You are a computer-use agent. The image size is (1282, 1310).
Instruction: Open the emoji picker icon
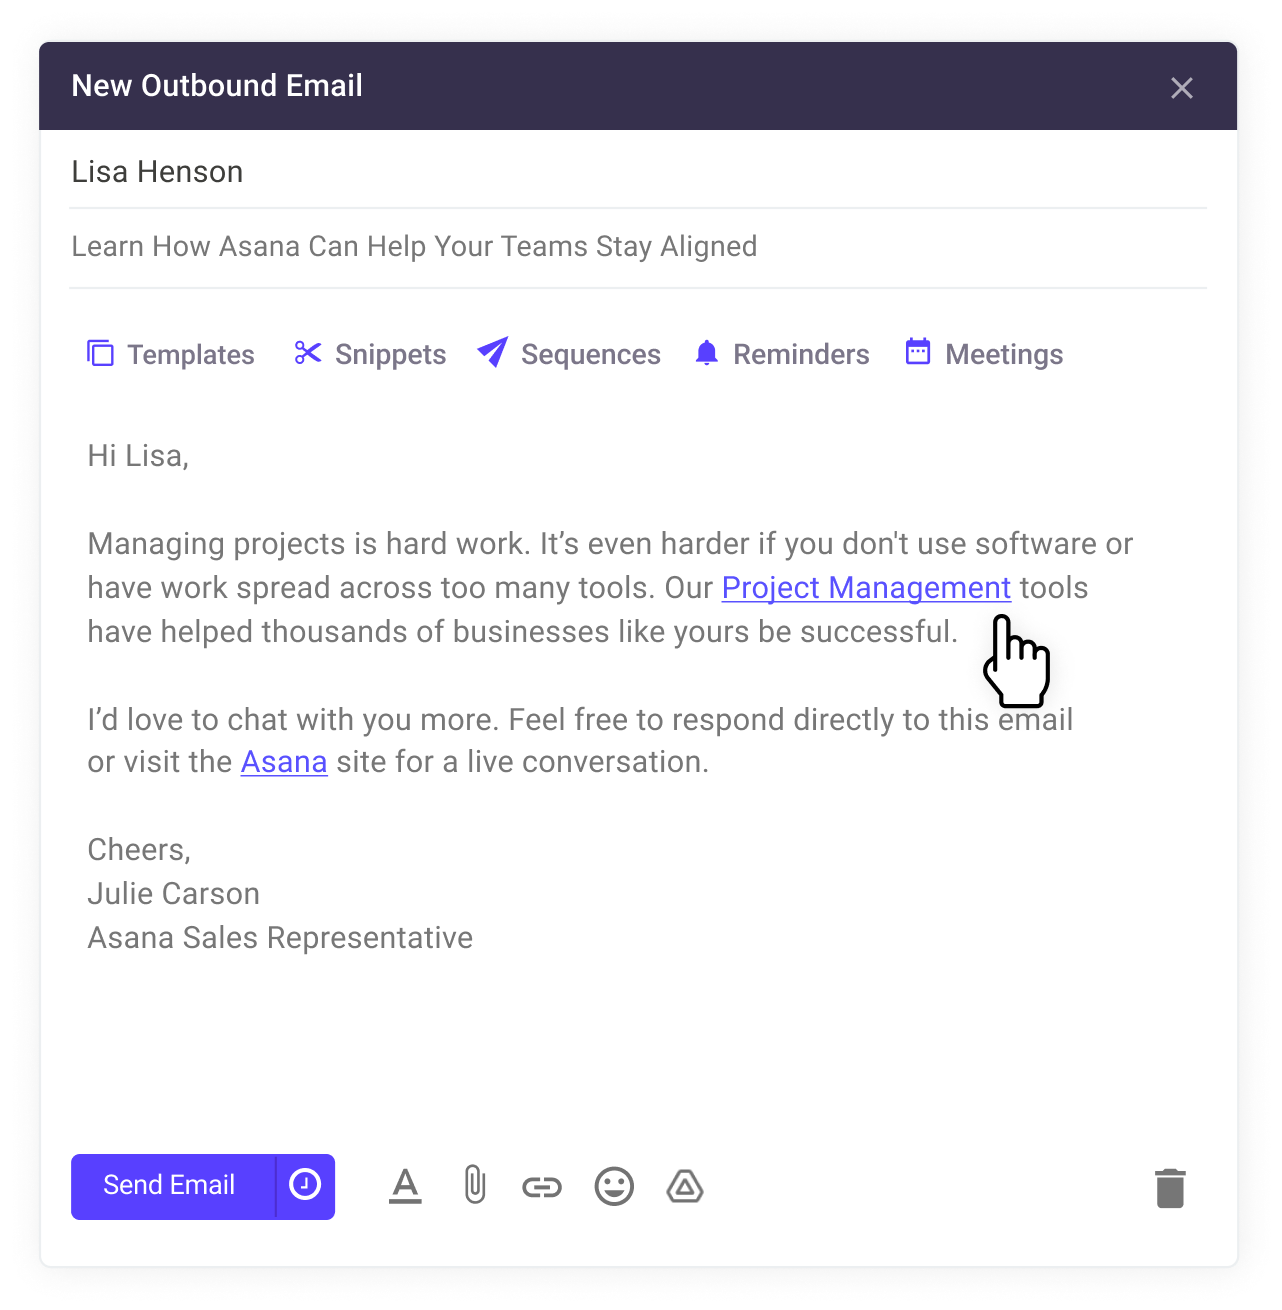click(x=614, y=1187)
